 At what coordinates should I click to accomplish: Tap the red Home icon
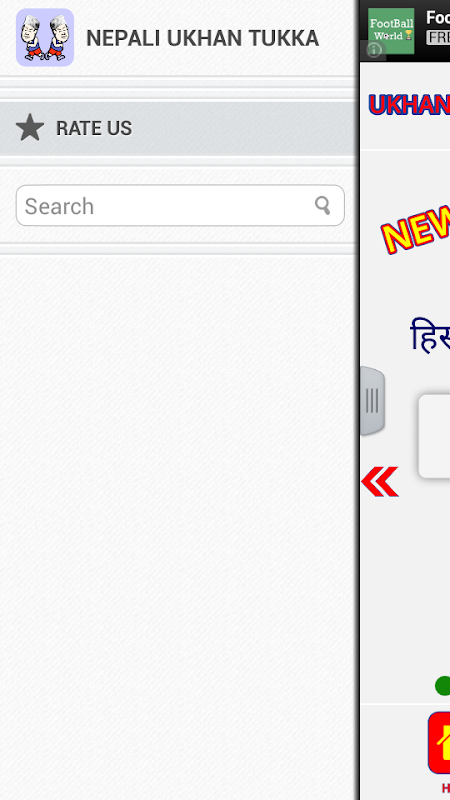[439, 743]
